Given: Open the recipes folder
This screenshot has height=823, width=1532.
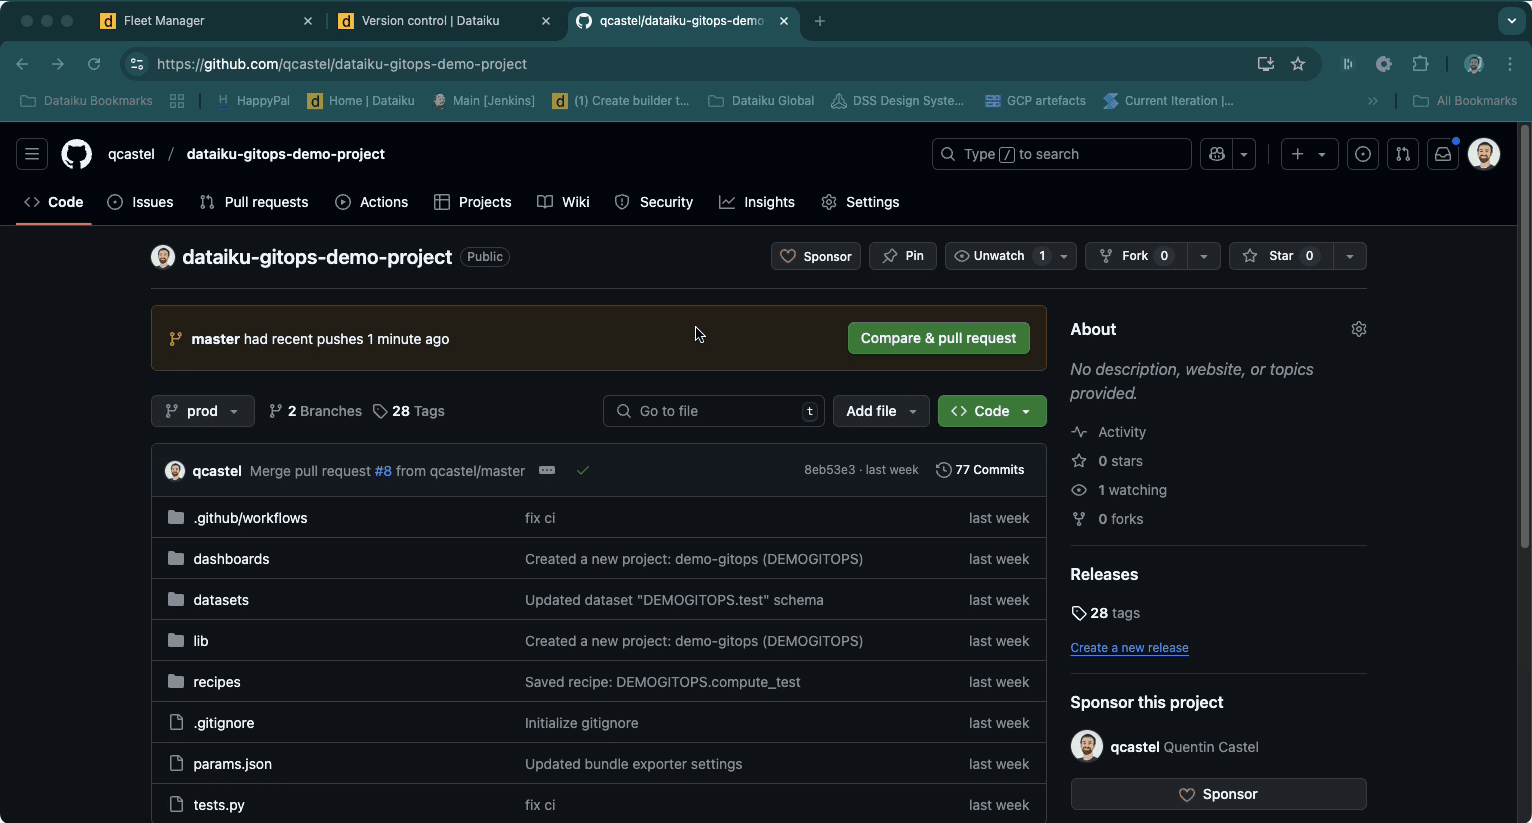Looking at the screenshot, I should click(x=217, y=682).
